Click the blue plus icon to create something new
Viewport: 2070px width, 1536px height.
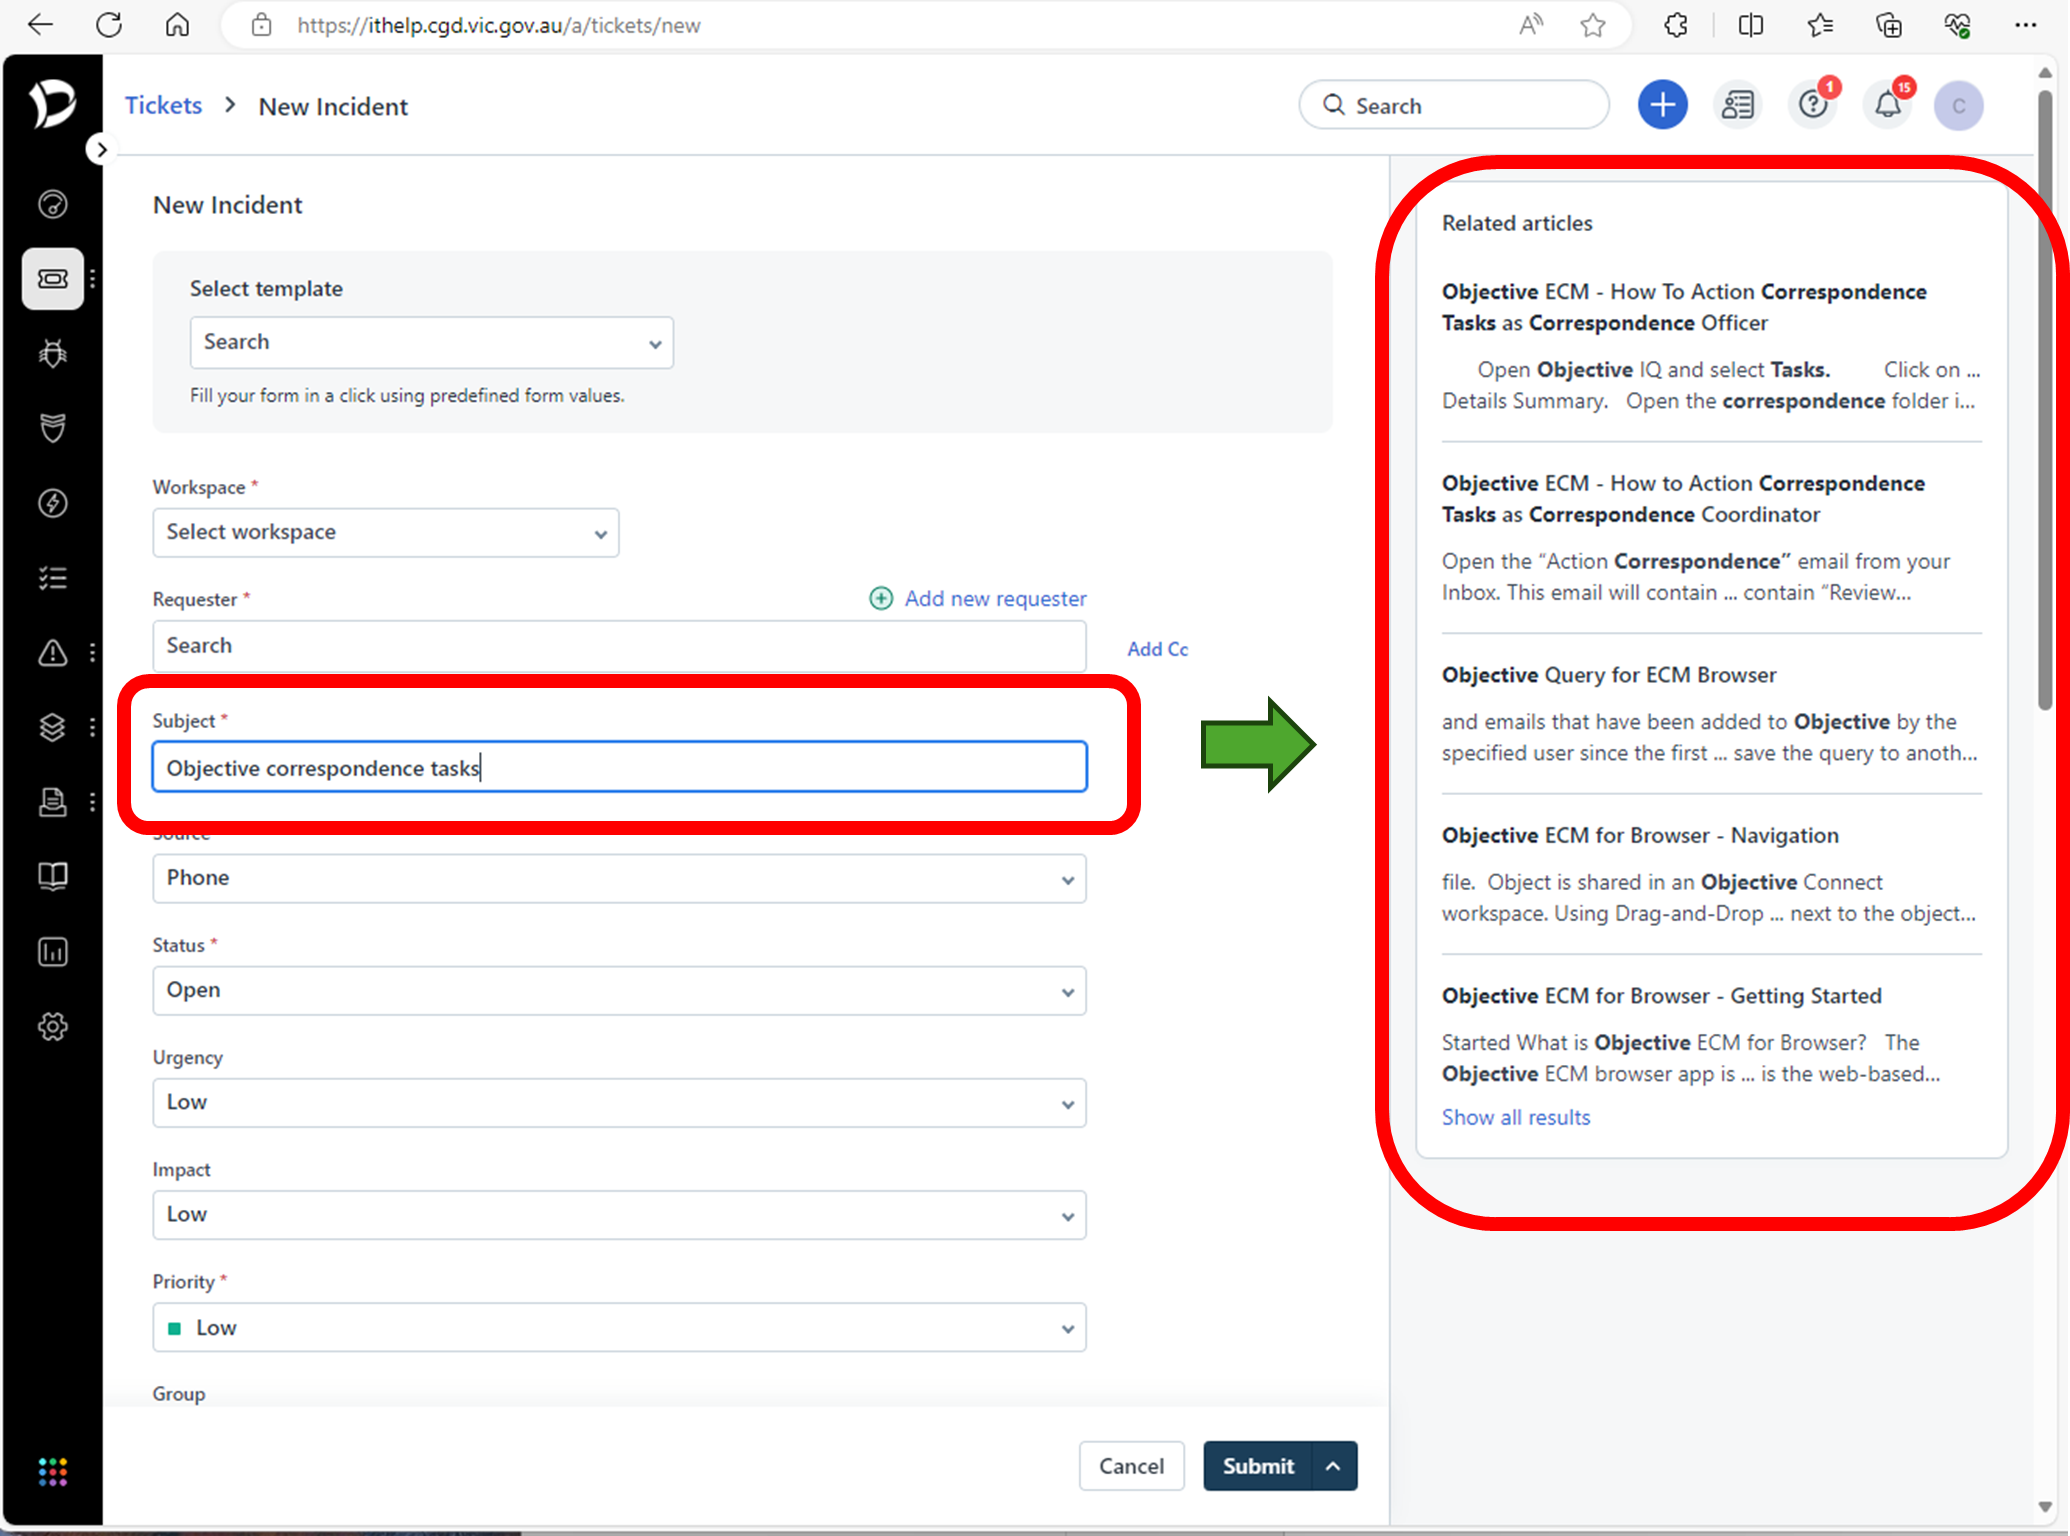tap(1661, 104)
